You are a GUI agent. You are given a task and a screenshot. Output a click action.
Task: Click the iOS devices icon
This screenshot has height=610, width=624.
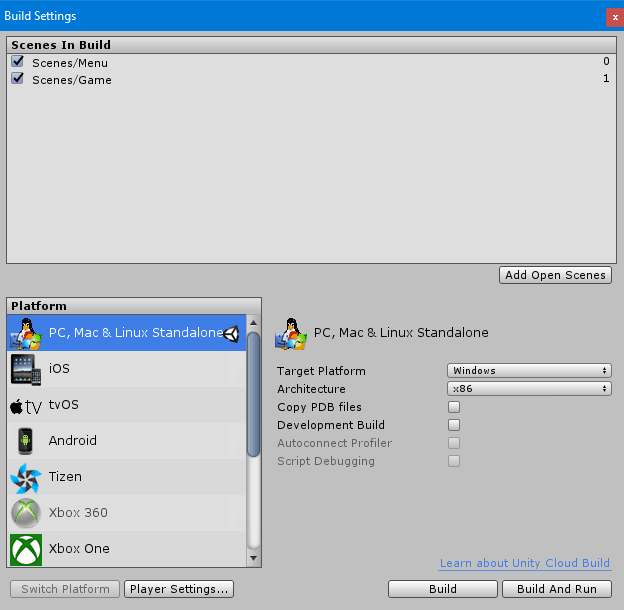26,370
